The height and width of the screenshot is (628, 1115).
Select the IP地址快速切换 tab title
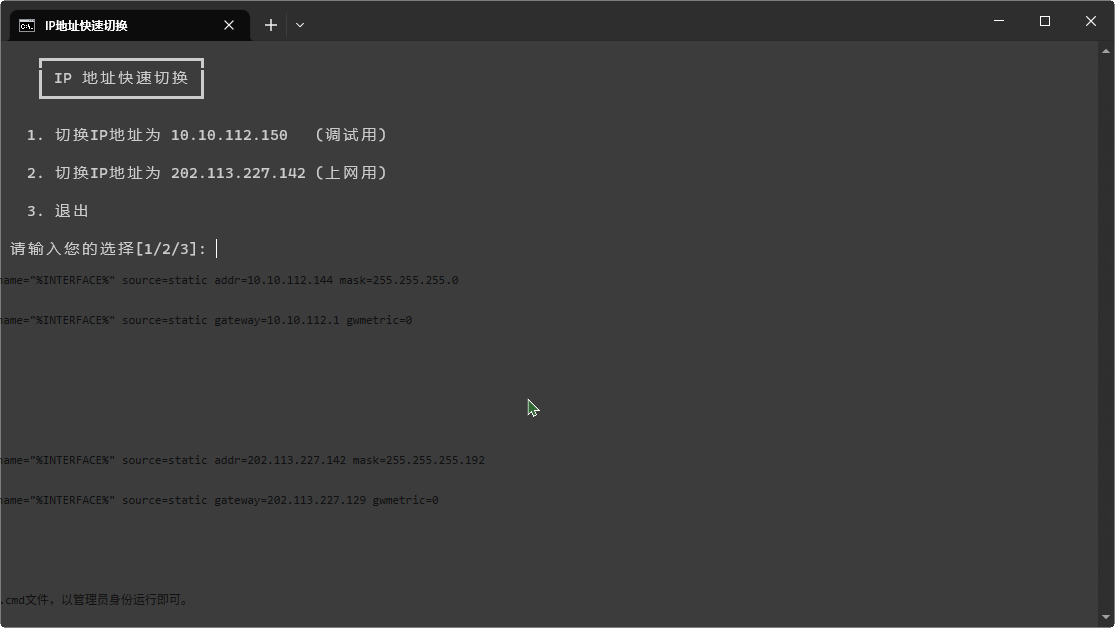[x=86, y=25]
